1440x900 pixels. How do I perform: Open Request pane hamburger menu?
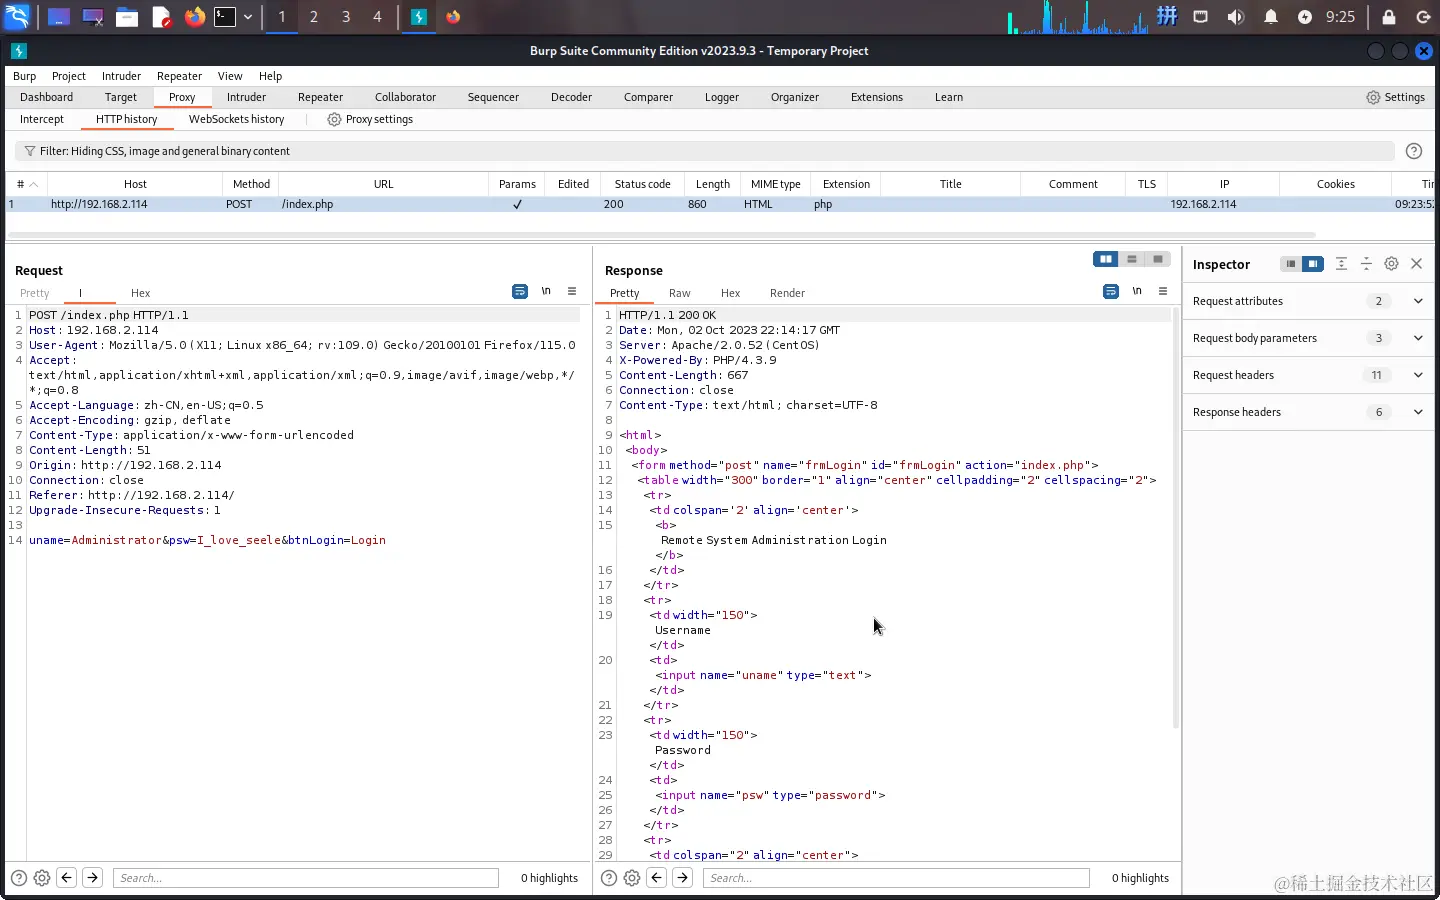click(x=572, y=292)
